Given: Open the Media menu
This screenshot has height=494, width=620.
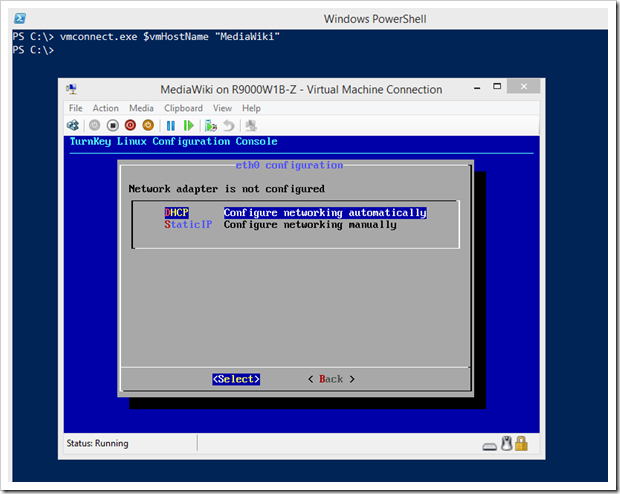Looking at the screenshot, I should tap(141, 108).
